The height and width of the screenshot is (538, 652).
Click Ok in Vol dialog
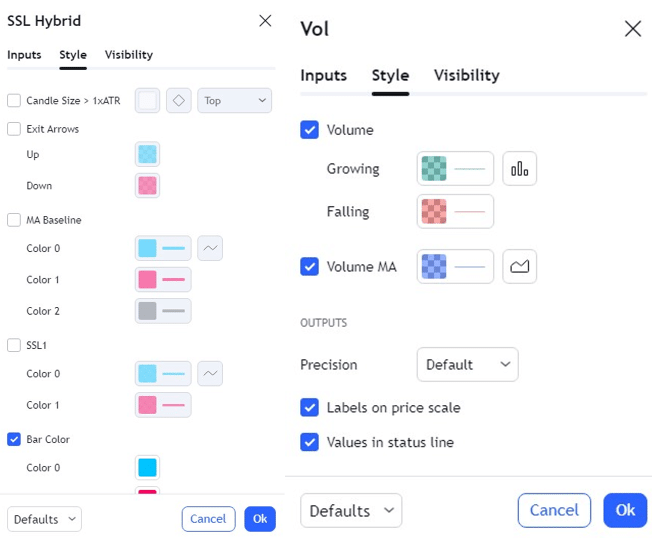625,510
